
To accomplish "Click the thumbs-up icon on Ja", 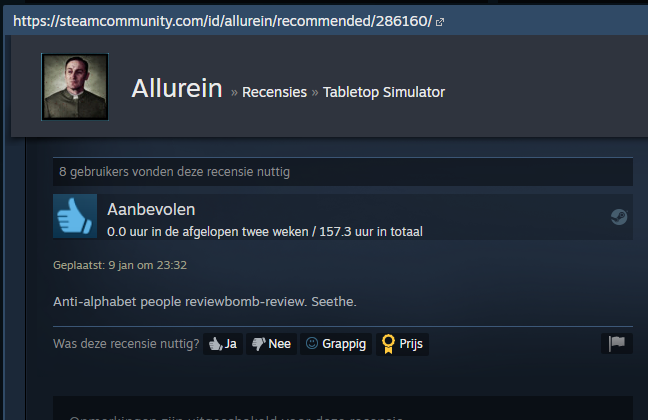I will [215, 344].
